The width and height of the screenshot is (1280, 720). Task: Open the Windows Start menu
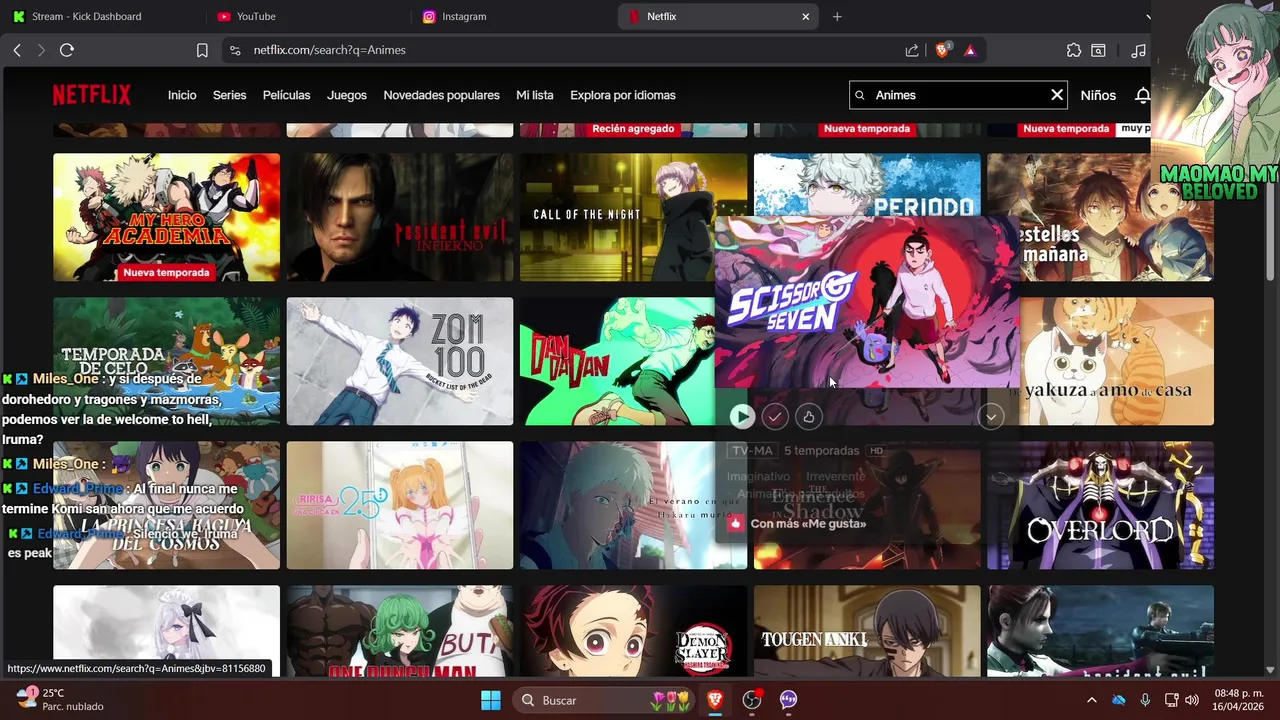491,700
